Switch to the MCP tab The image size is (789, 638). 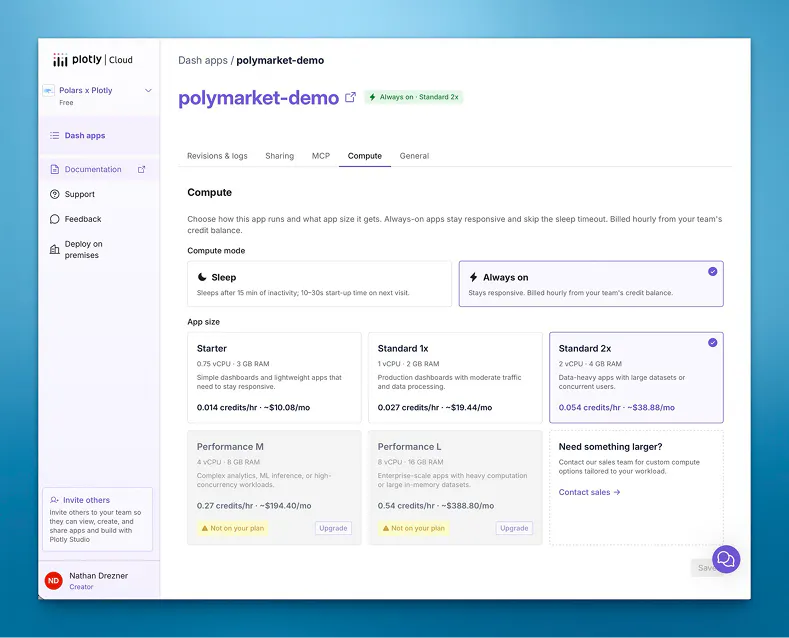pos(321,156)
